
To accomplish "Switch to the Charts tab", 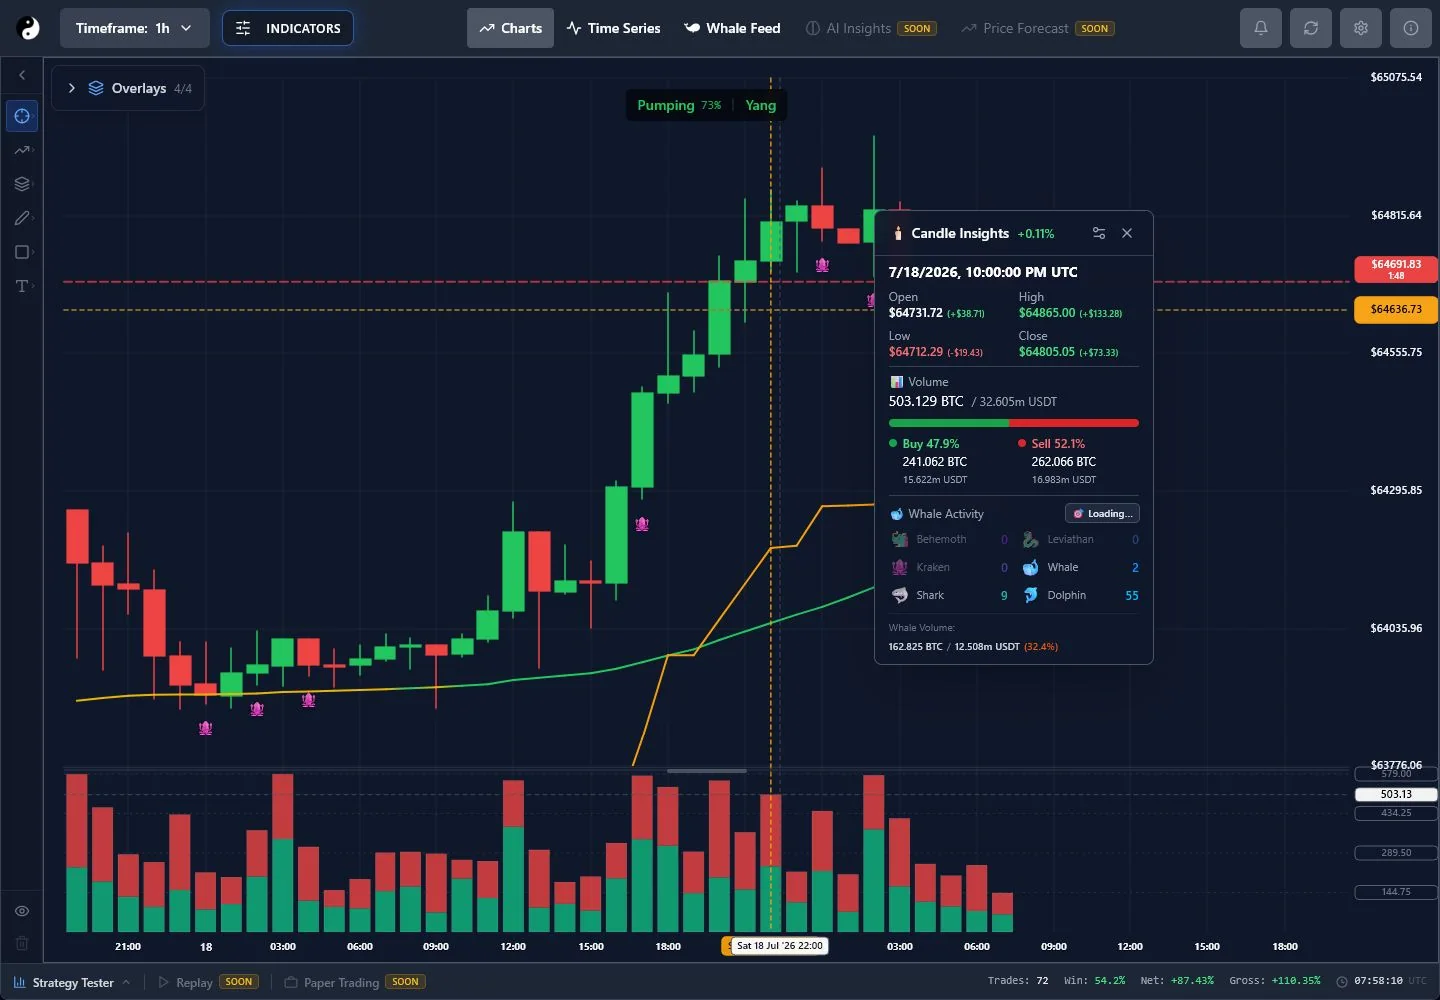I will [510, 28].
